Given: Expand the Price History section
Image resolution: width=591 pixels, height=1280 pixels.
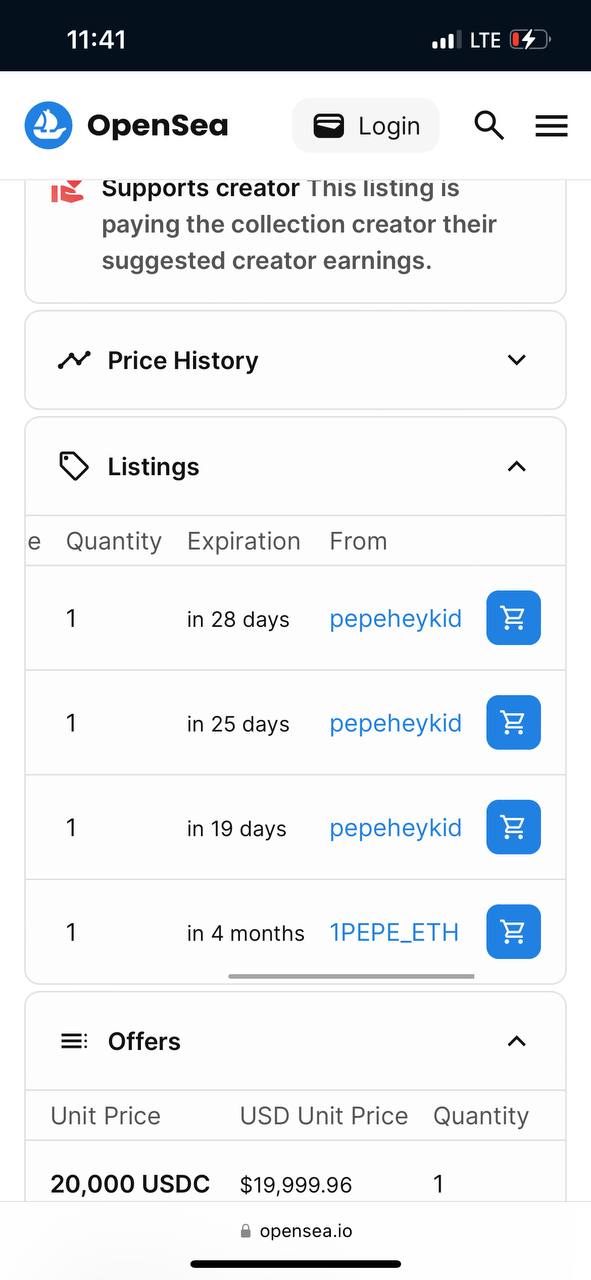Looking at the screenshot, I should click(296, 360).
